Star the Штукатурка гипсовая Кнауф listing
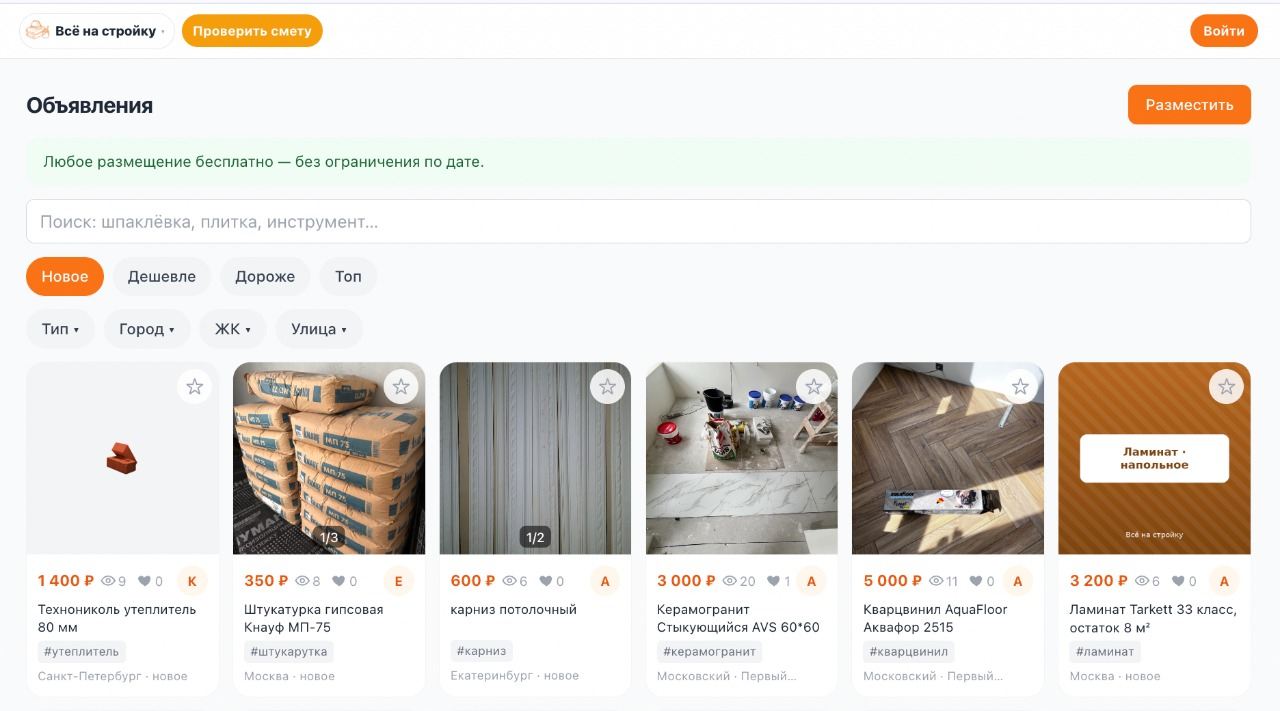Viewport: 1280px width, 711px height. pyautogui.click(x=401, y=387)
